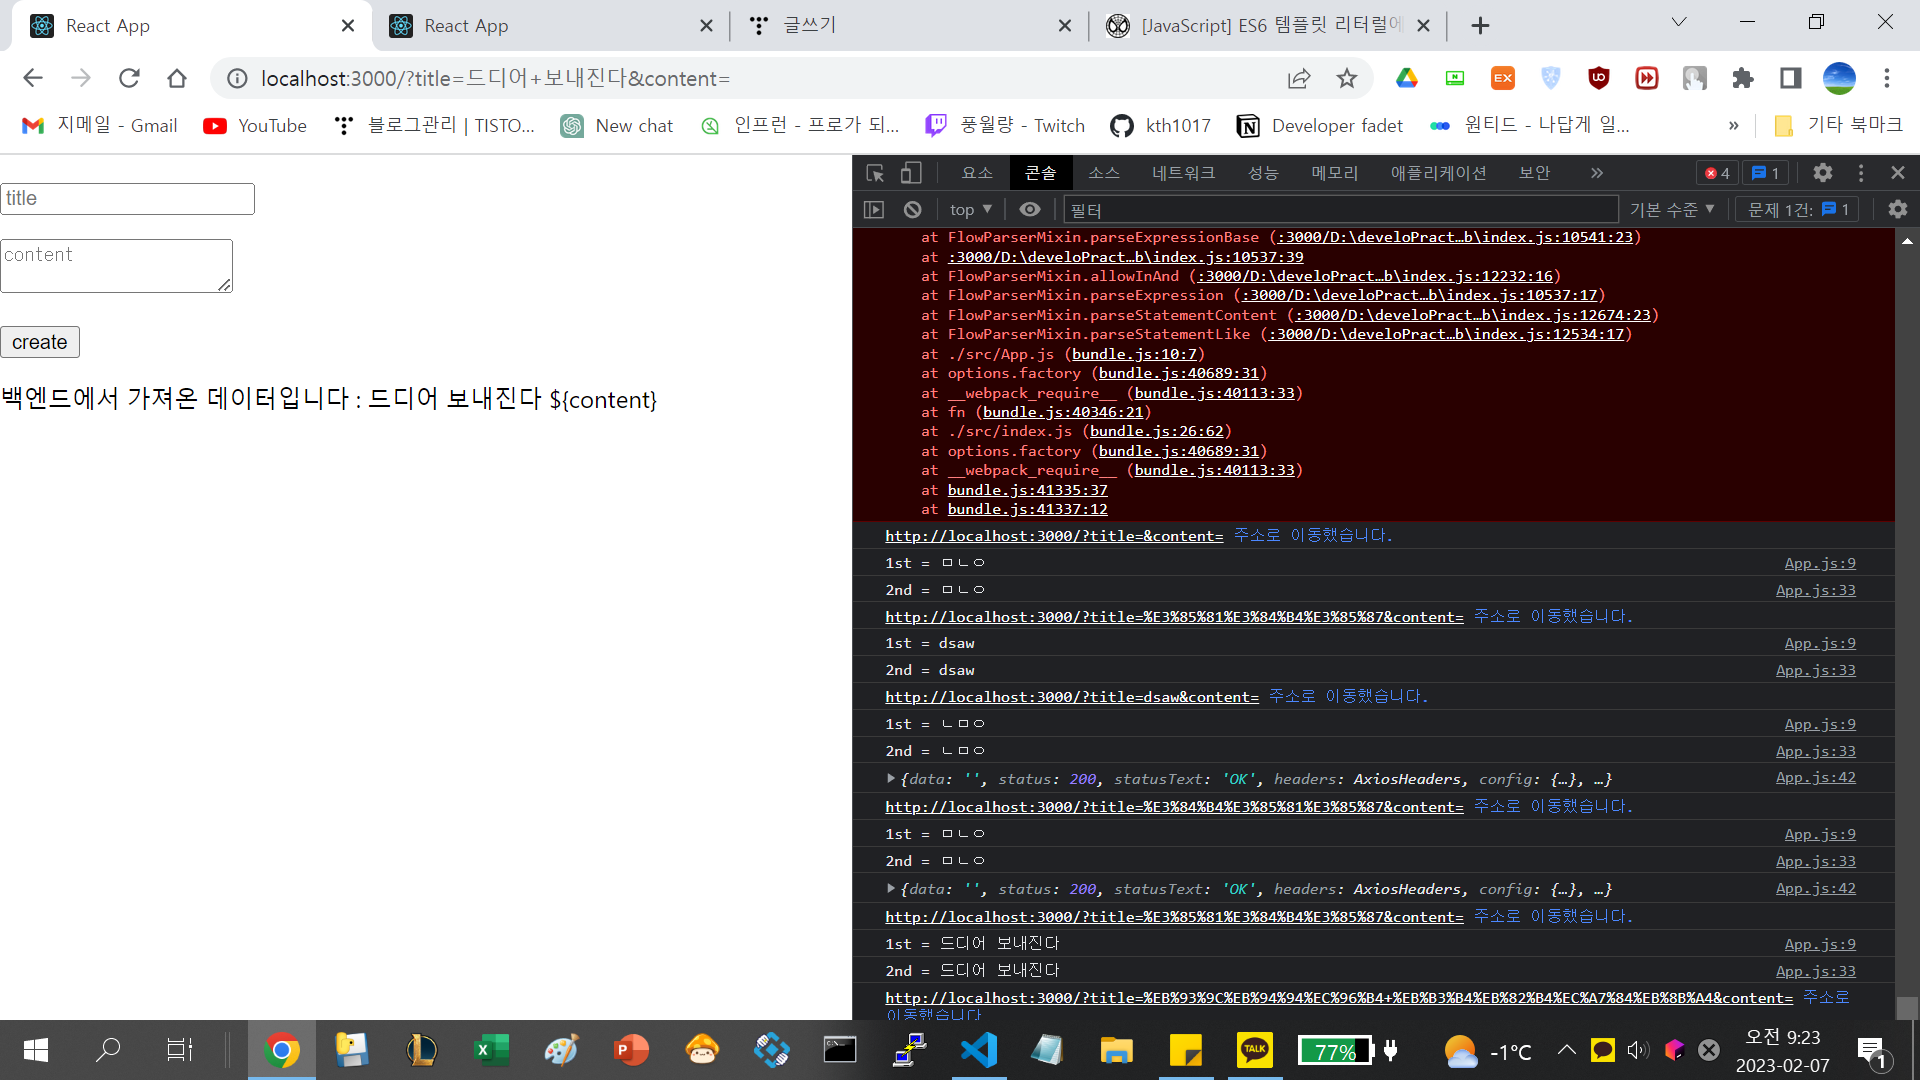Viewport: 1920px width, 1080px height.
Task: Open console settings gear icon
Action: point(1897,209)
